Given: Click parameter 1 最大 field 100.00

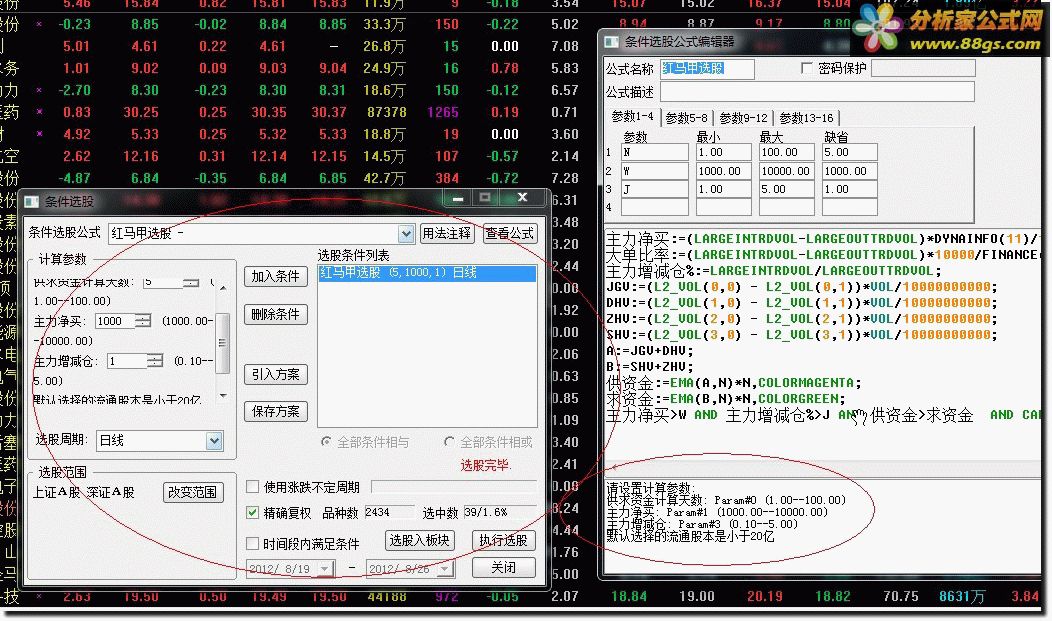Looking at the screenshot, I should coord(786,152).
